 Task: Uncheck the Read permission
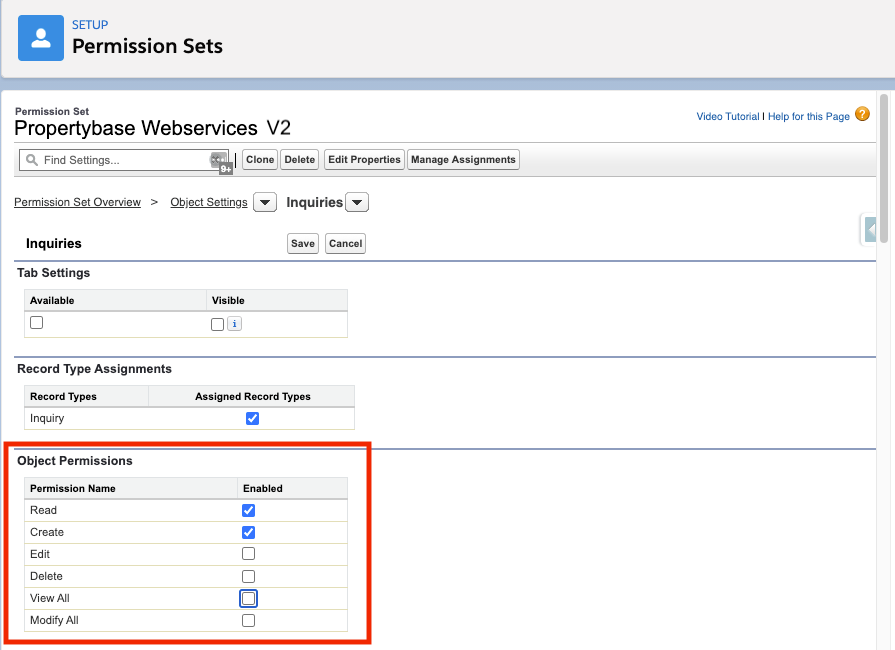248,510
